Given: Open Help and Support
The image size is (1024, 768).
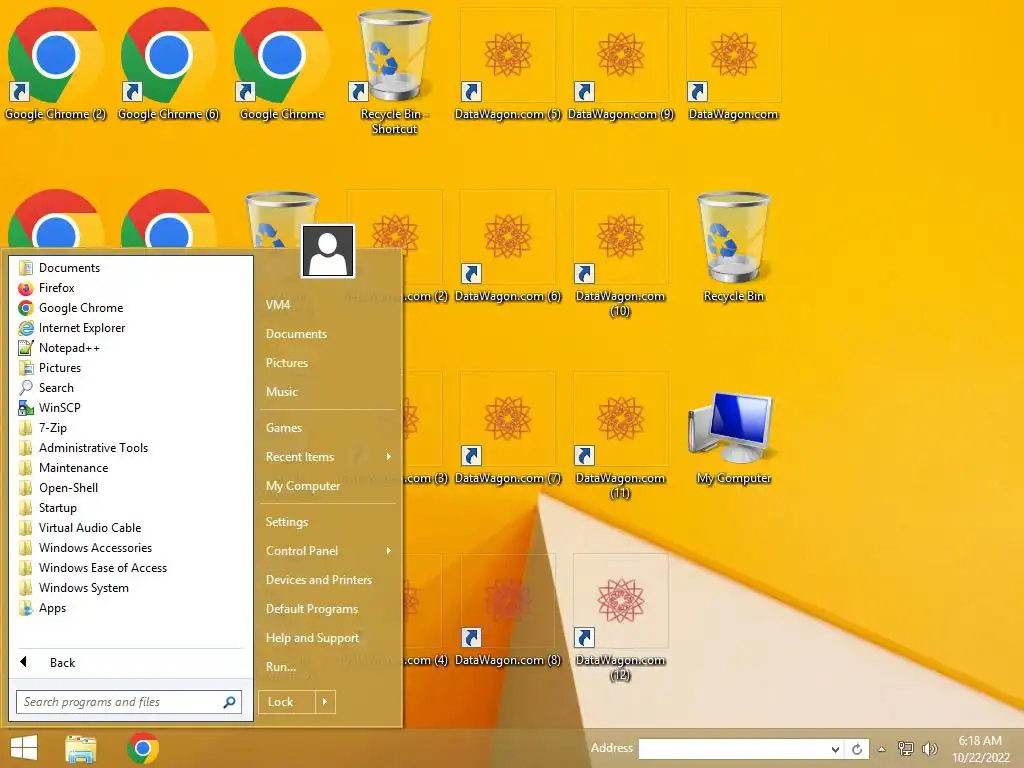Looking at the screenshot, I should tap(312, 638).
